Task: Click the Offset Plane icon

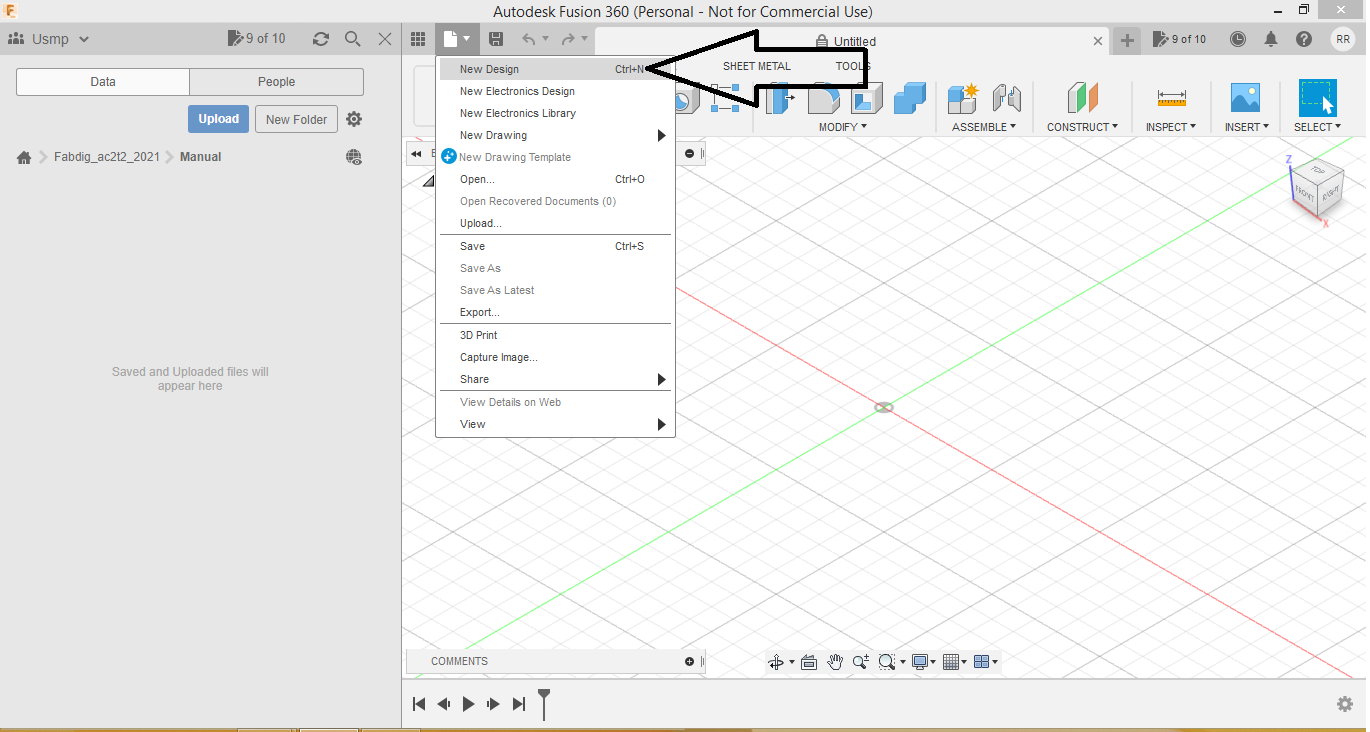Action: point(1082,98)
